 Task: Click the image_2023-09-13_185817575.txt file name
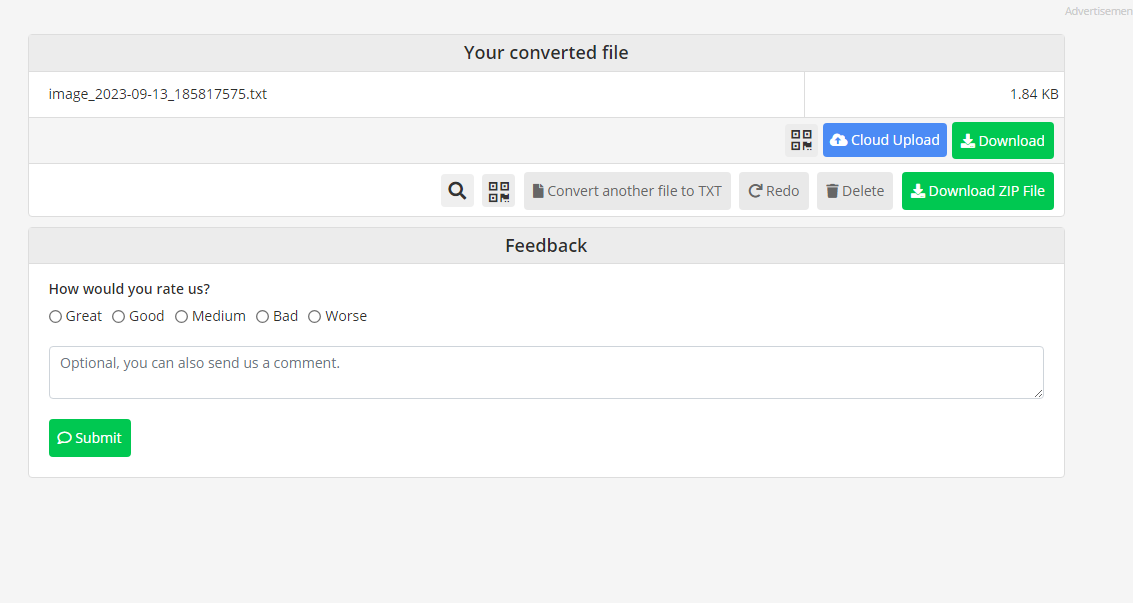[x=158, y=94]
